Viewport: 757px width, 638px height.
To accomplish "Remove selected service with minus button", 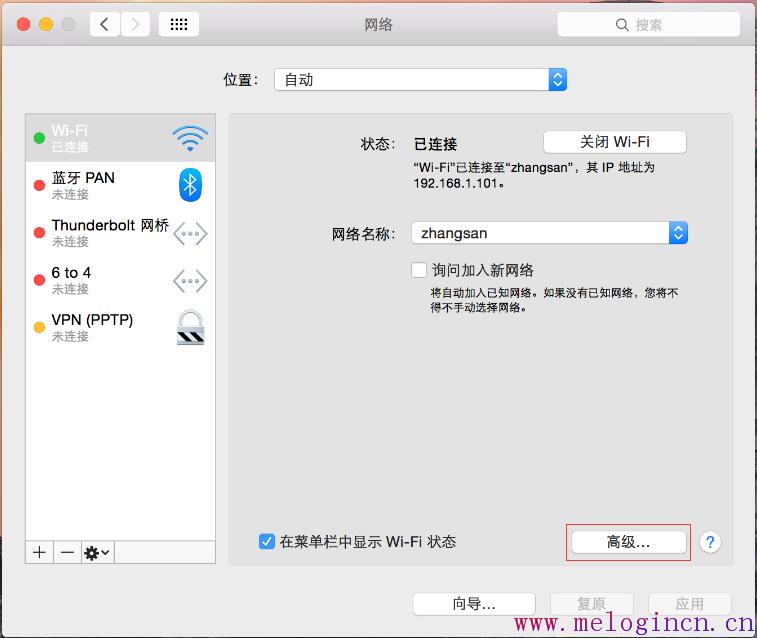I will point(68,552).
